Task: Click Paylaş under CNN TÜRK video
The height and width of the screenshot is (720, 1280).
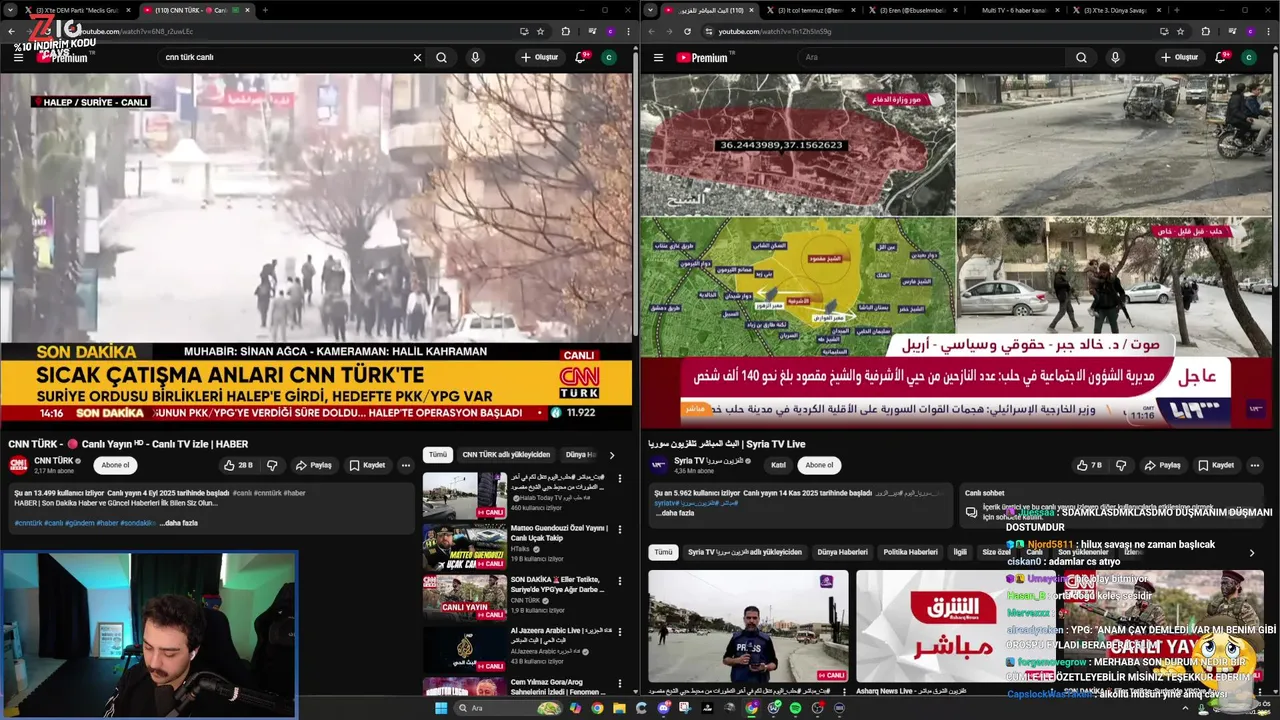Action: pos(313,465)
